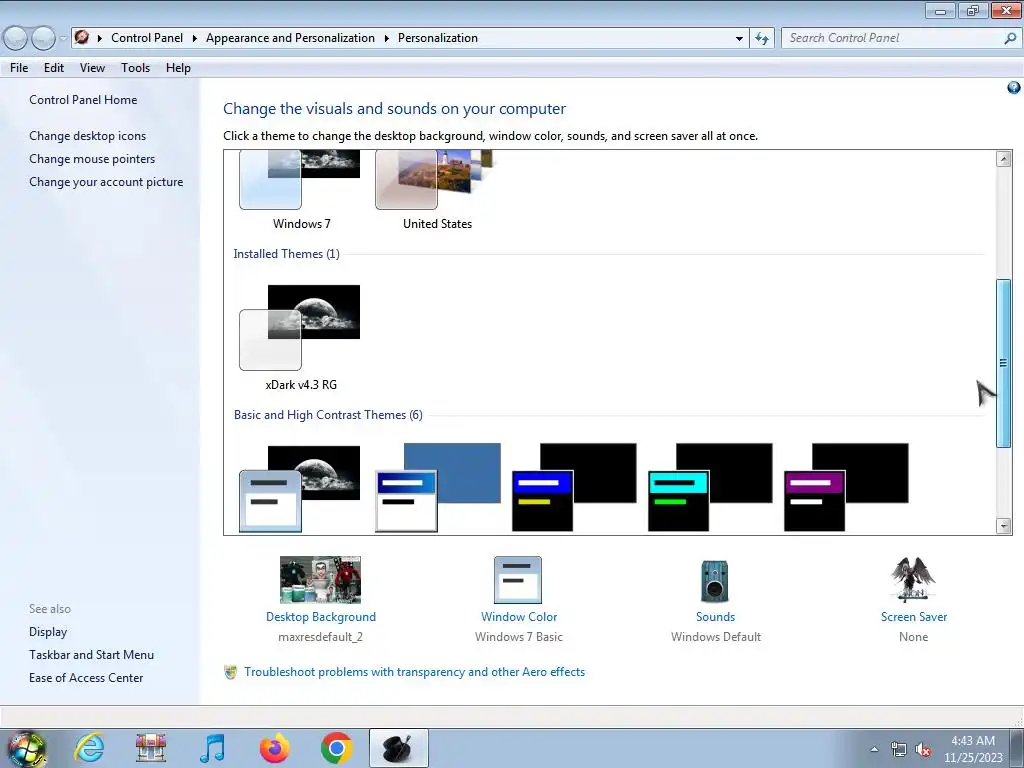Open the File menu

(19, 68)
